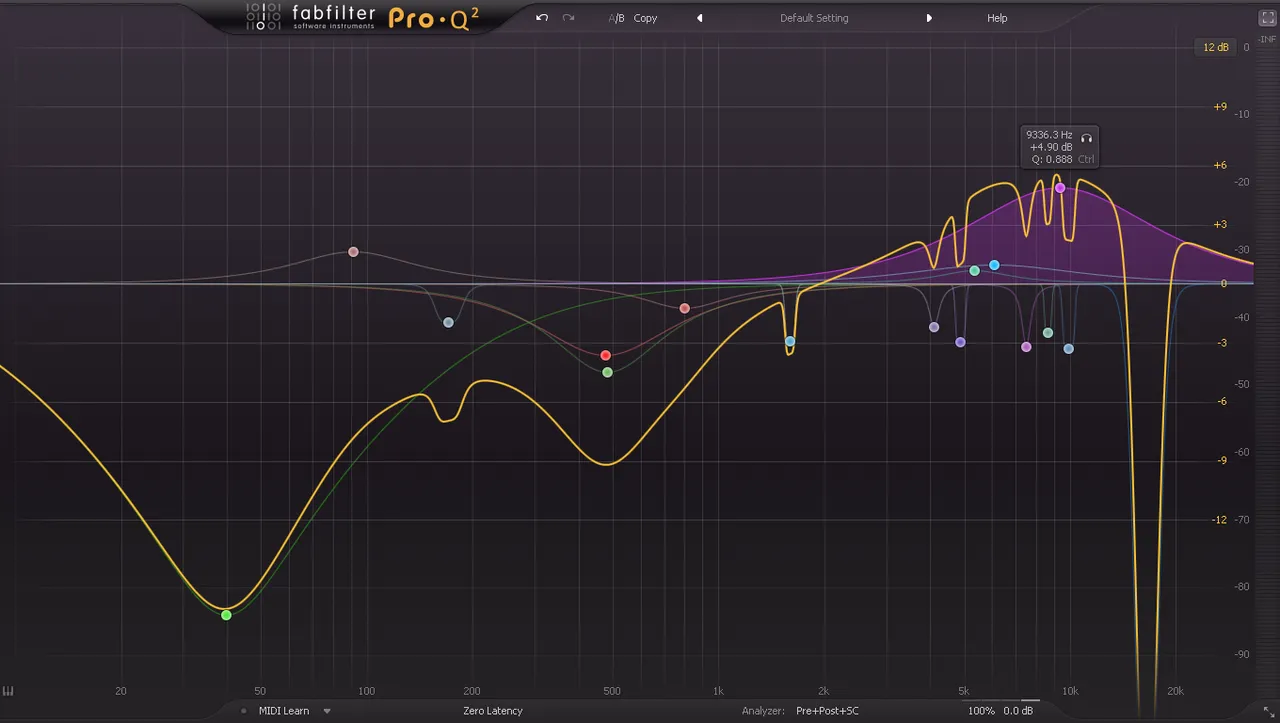Enable MIDI Learn
This screenshot has height=723, width=1280.
click(284, 711)
